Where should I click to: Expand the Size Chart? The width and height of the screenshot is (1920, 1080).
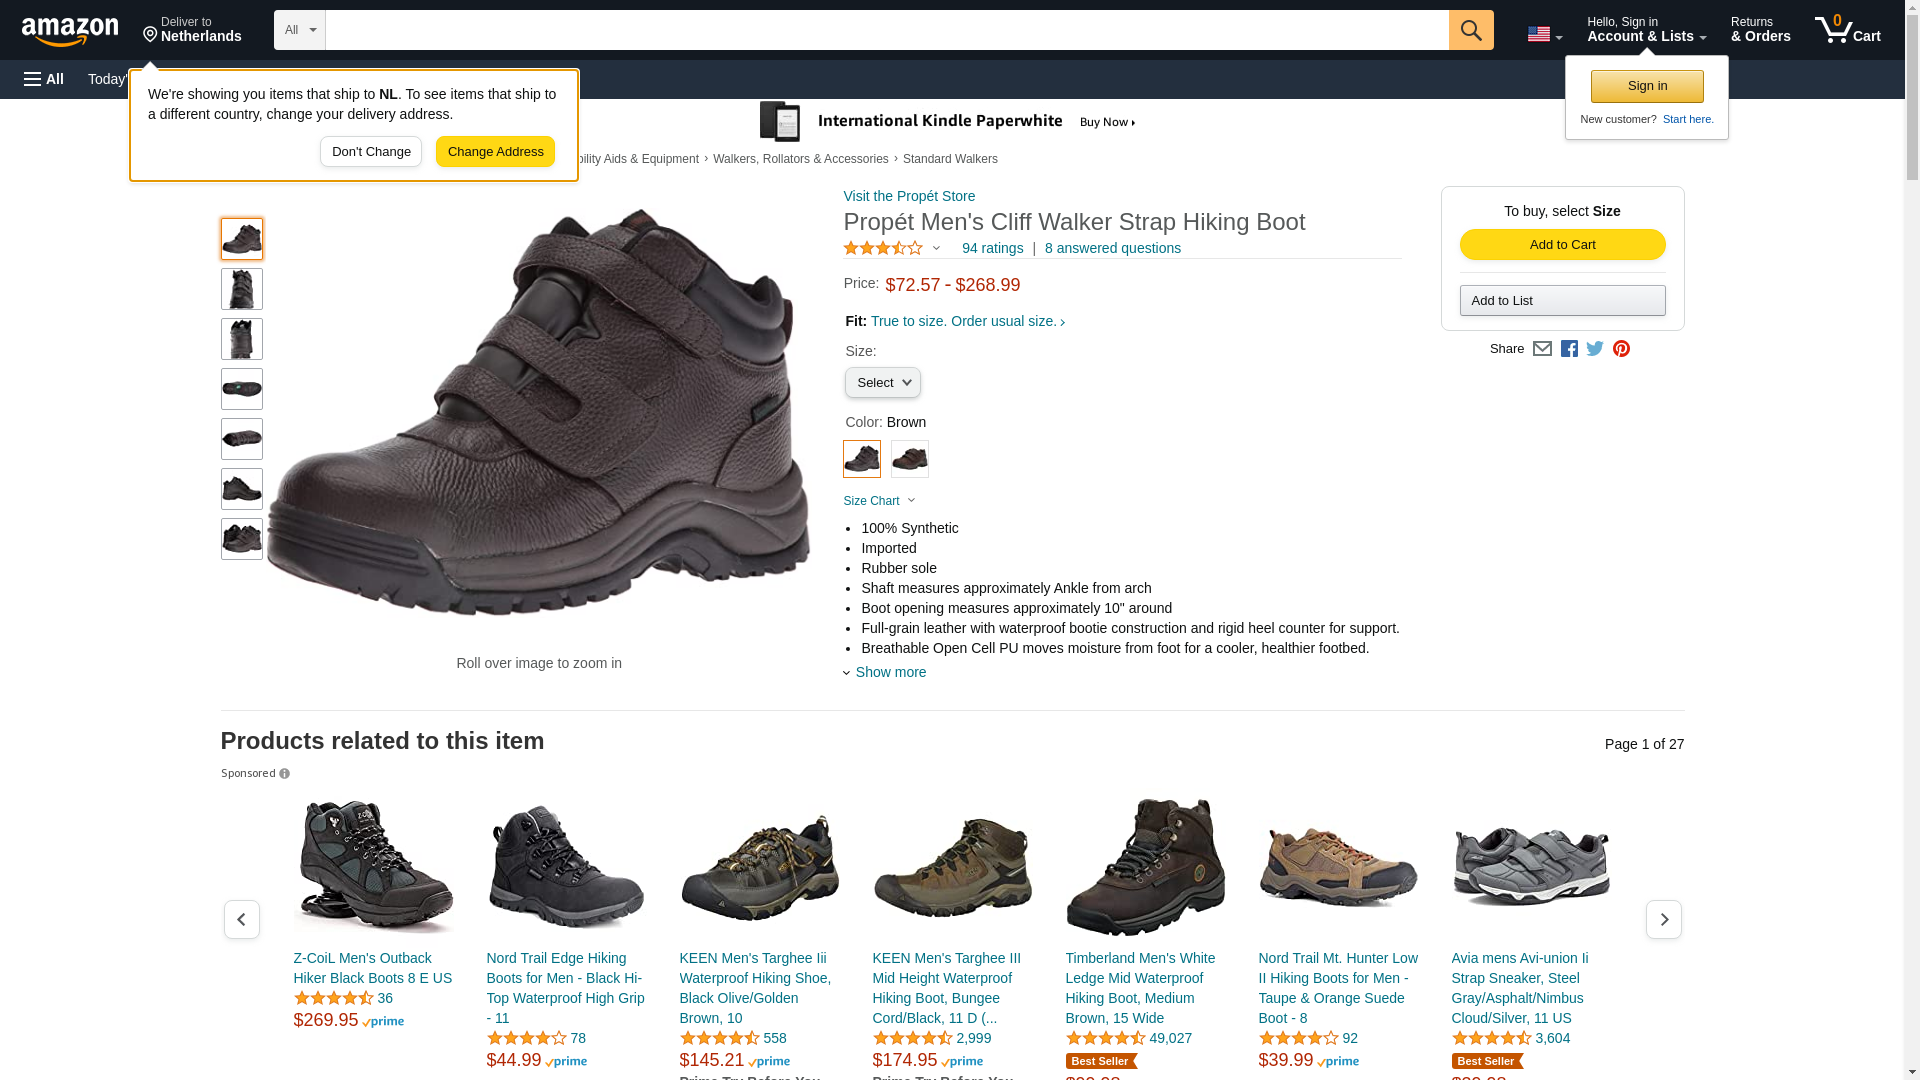click(x=879, y=501)
